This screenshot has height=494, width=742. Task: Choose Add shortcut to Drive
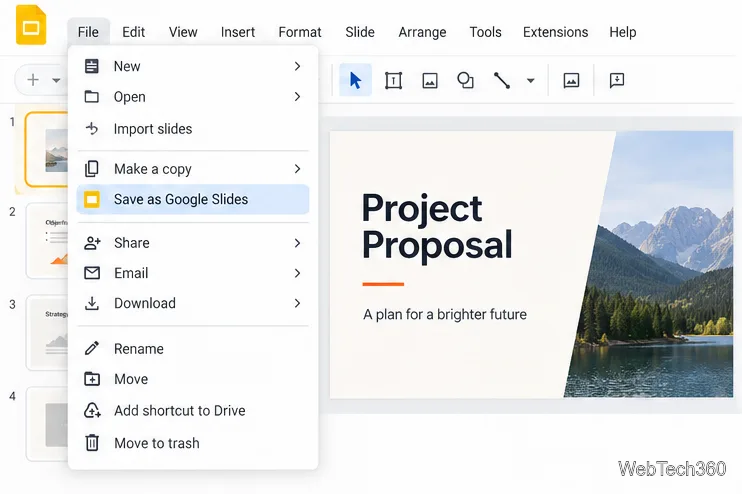click(193, 410)
